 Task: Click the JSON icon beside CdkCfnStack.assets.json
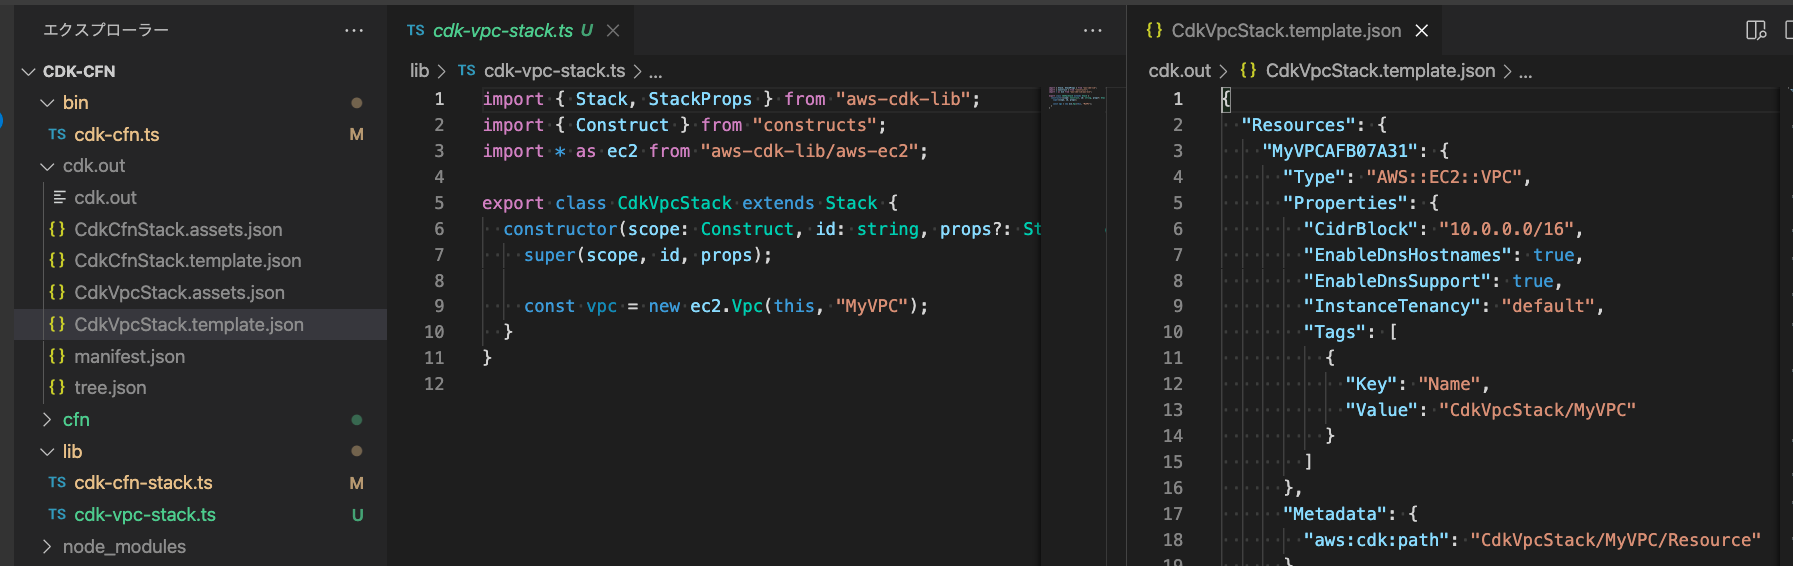57,229
